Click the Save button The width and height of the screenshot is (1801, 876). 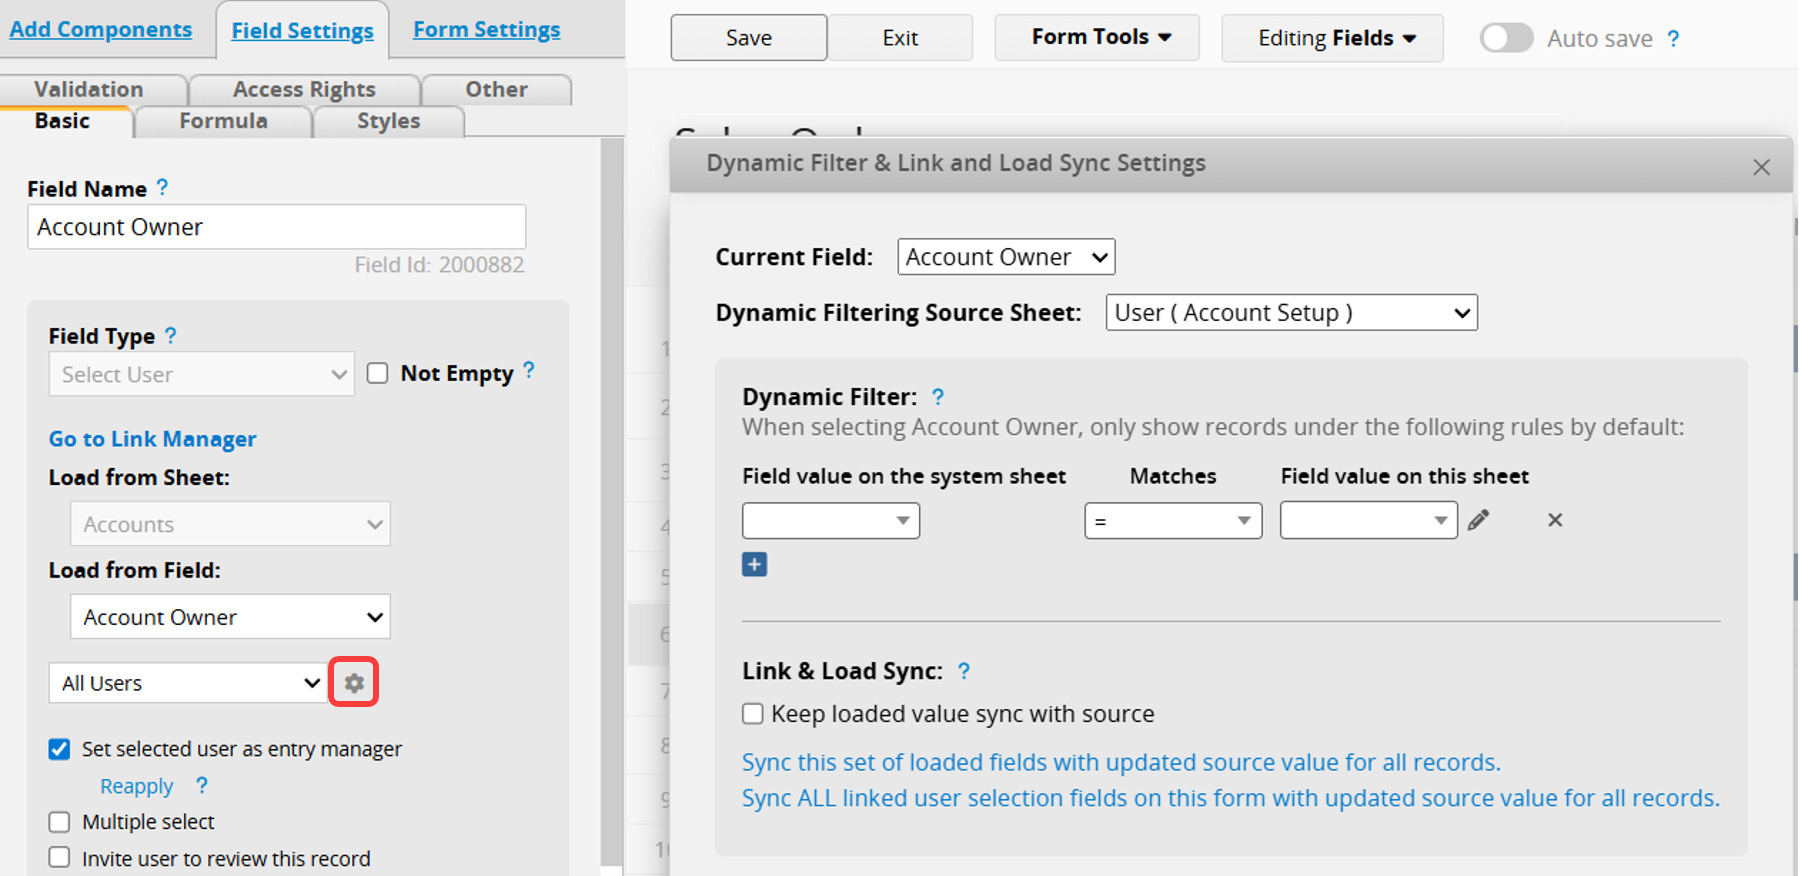(x=748, y=38)
